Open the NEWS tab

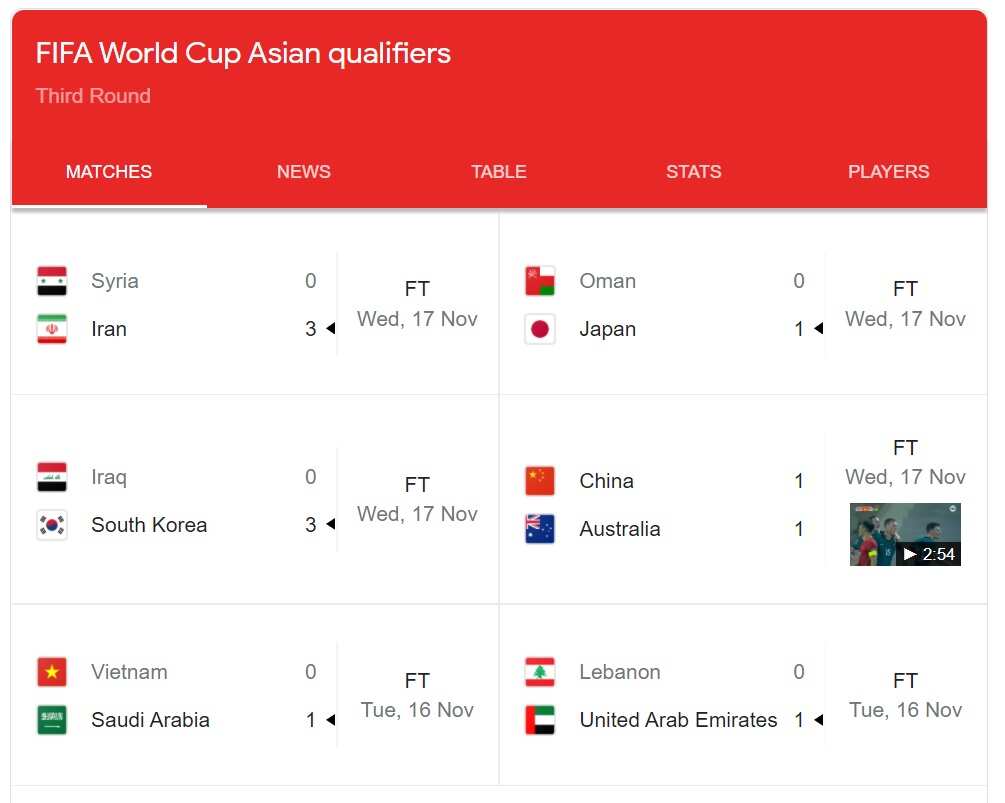click(303, 171)
